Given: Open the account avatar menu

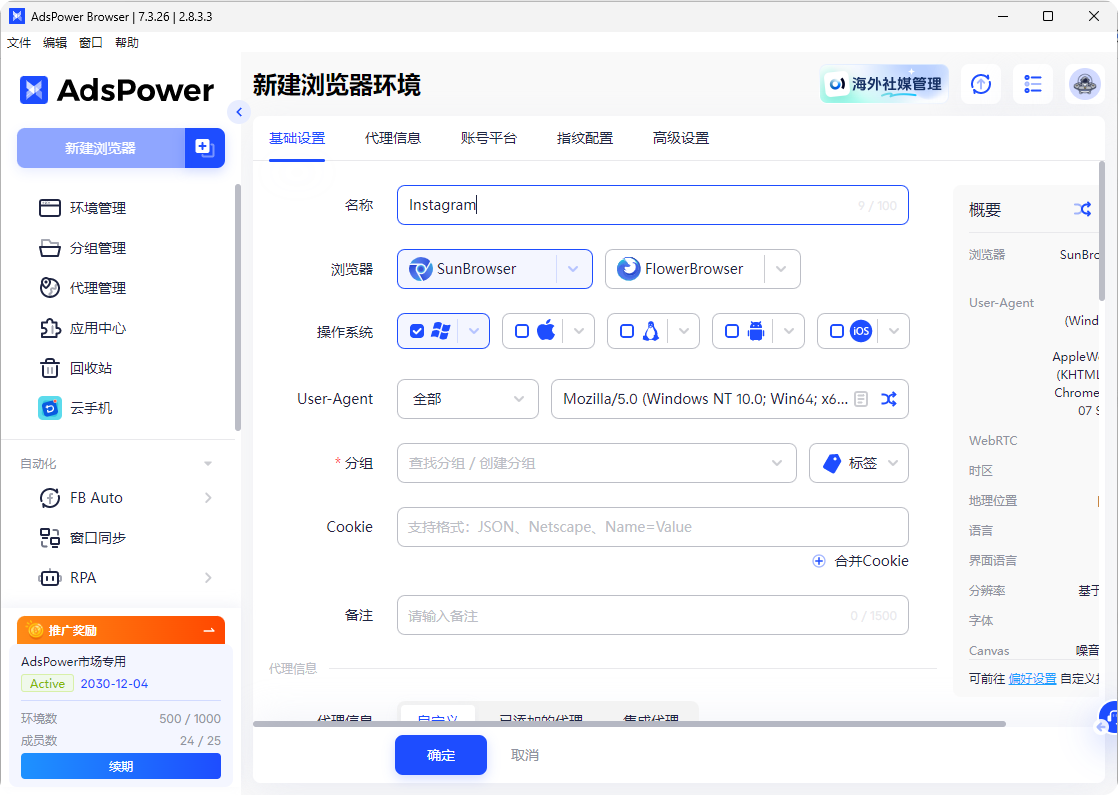Looking at the screenshot, I should pos(1085,84).
